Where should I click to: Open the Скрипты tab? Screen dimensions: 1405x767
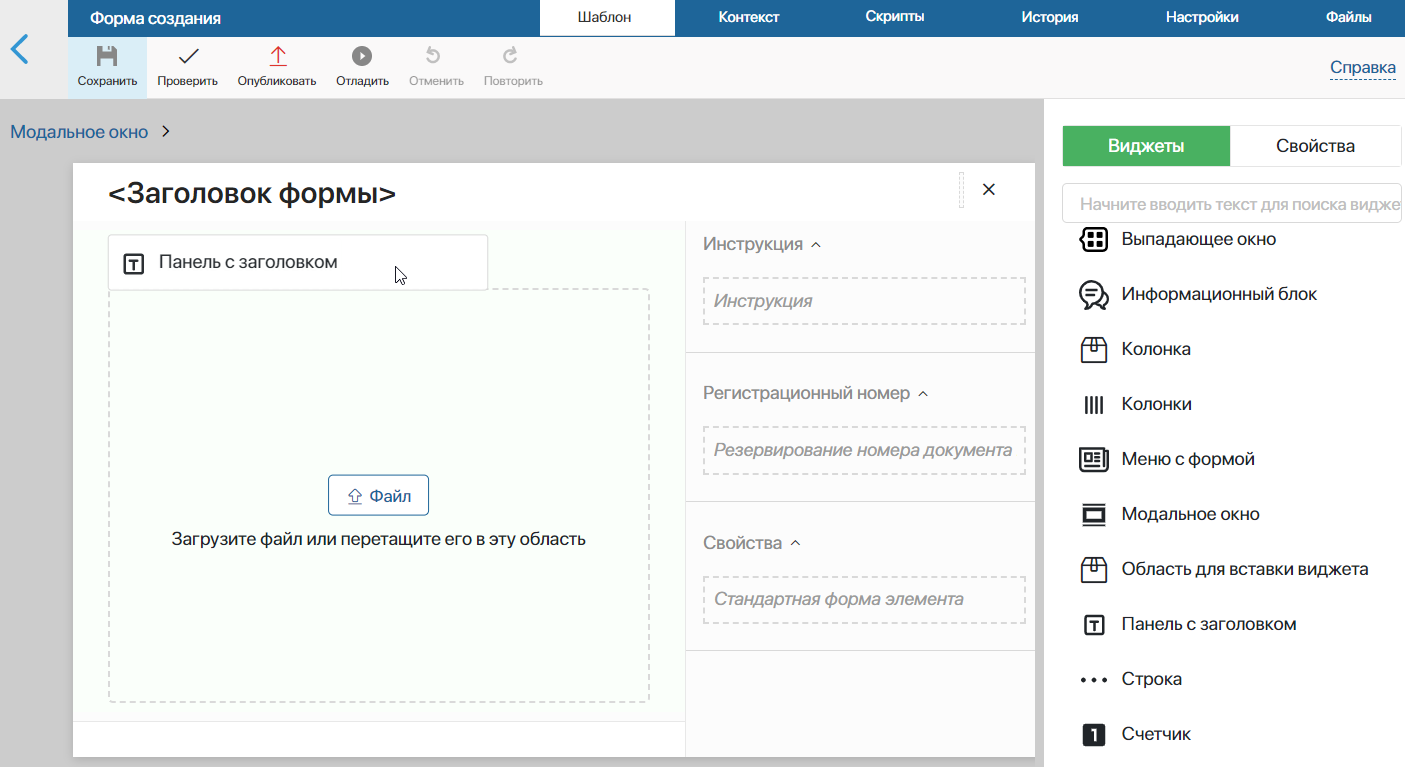click(x=895, y=17)
